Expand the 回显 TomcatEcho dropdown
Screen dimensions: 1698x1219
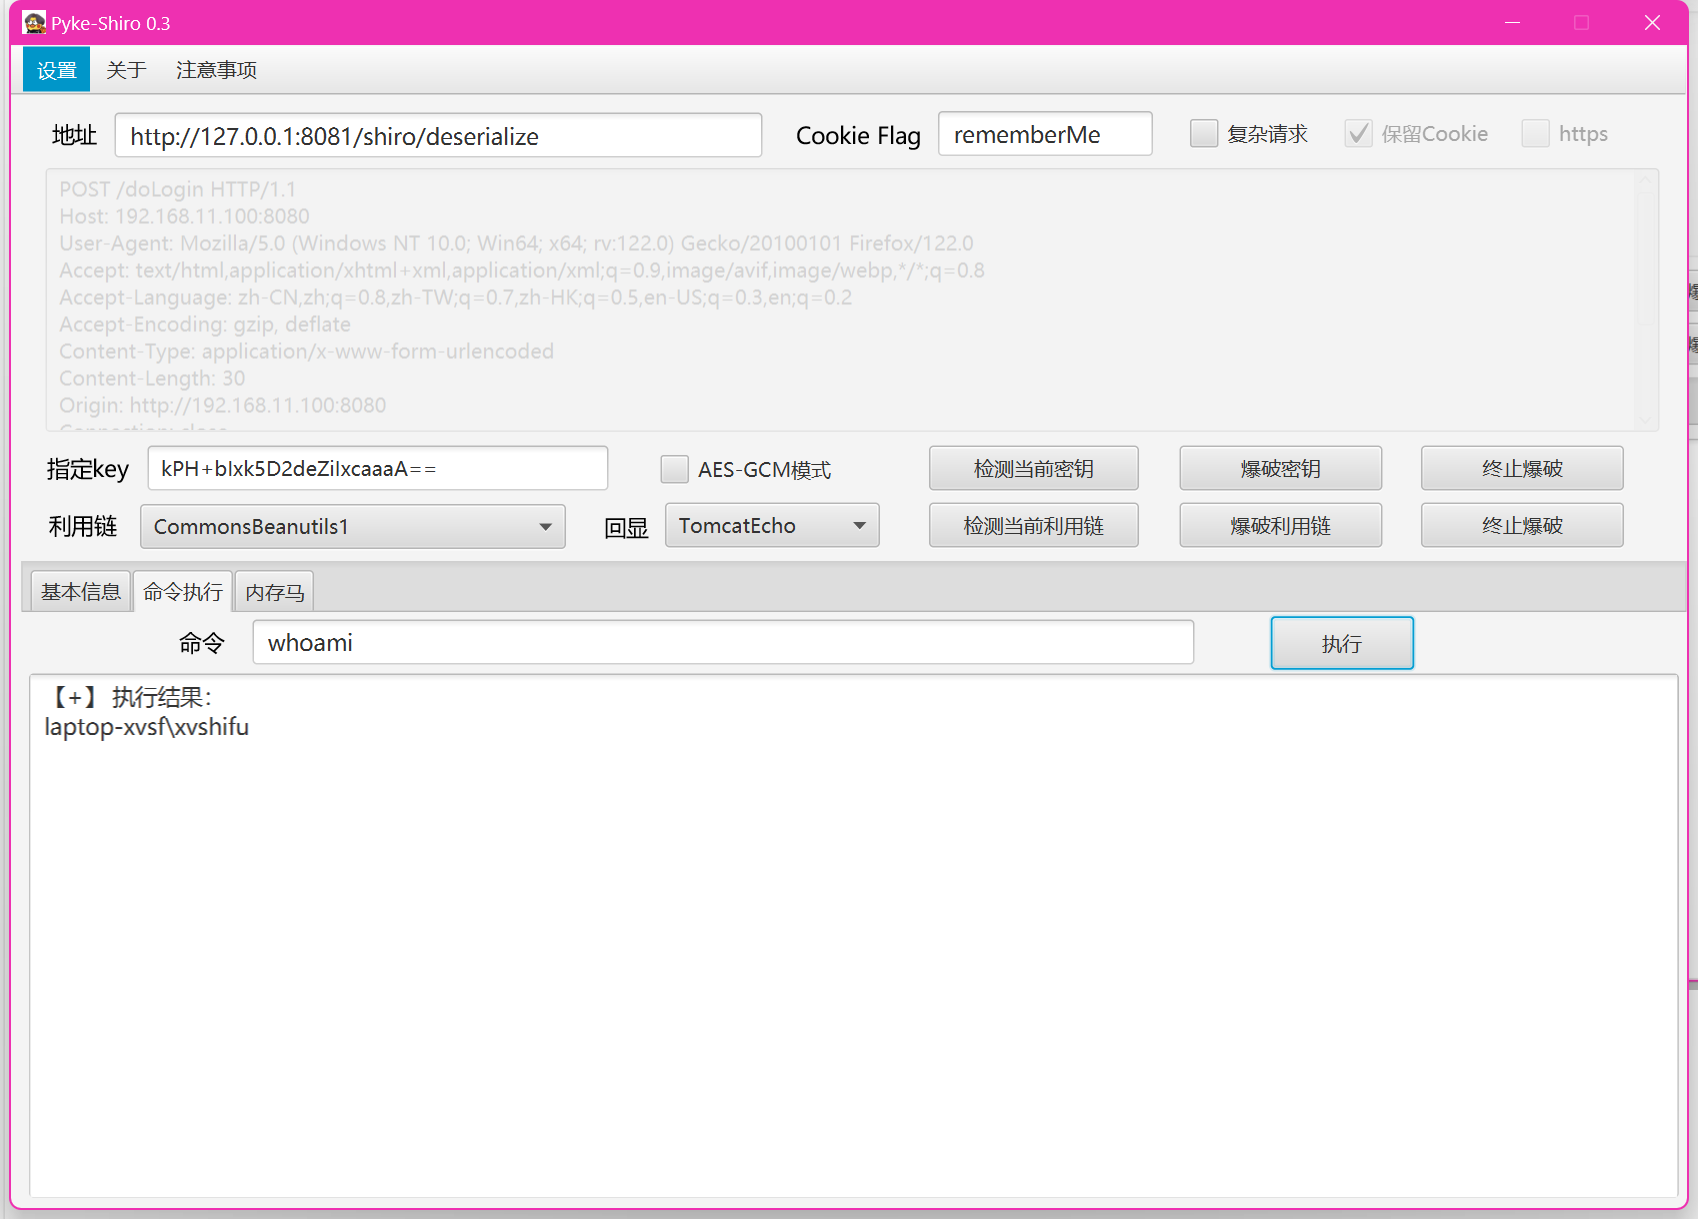tap(772, 525)
